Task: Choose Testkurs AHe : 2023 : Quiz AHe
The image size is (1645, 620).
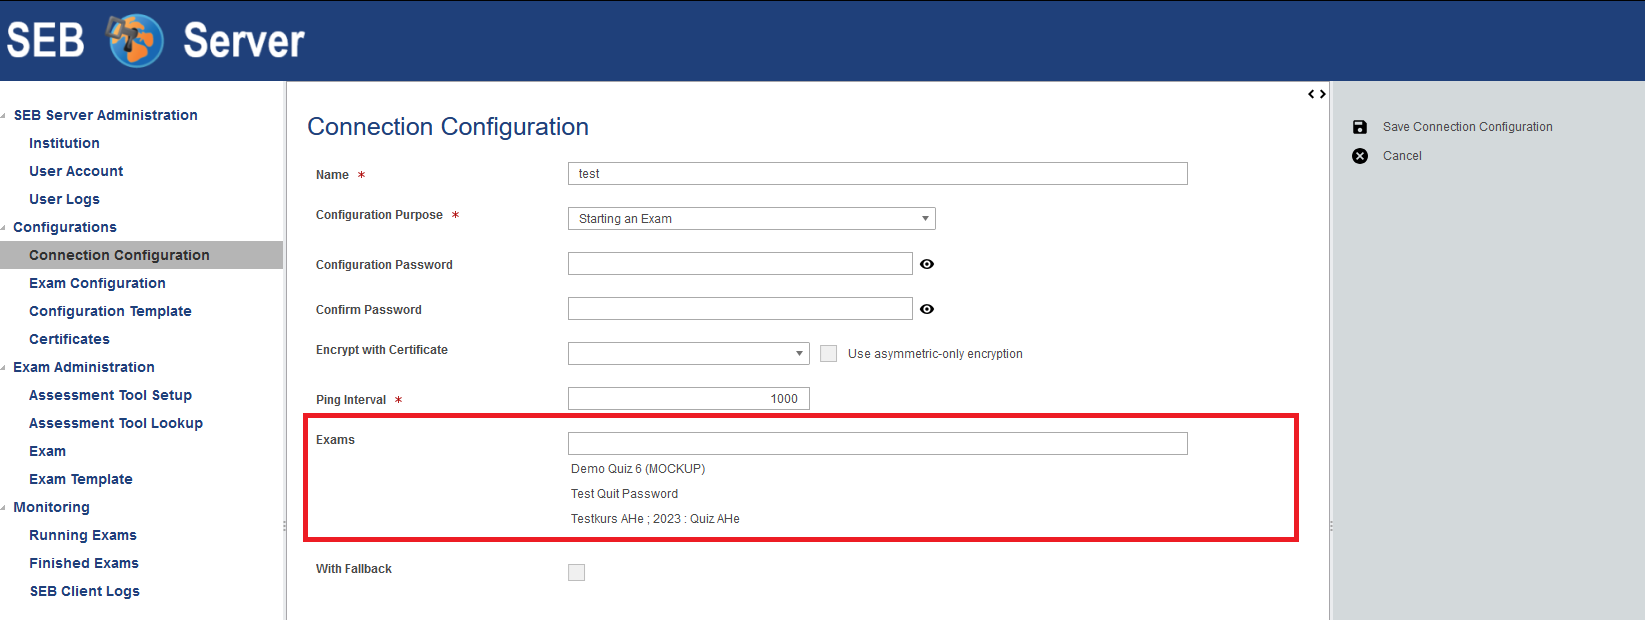Action: pyautogui.click(x=655, y=519)
